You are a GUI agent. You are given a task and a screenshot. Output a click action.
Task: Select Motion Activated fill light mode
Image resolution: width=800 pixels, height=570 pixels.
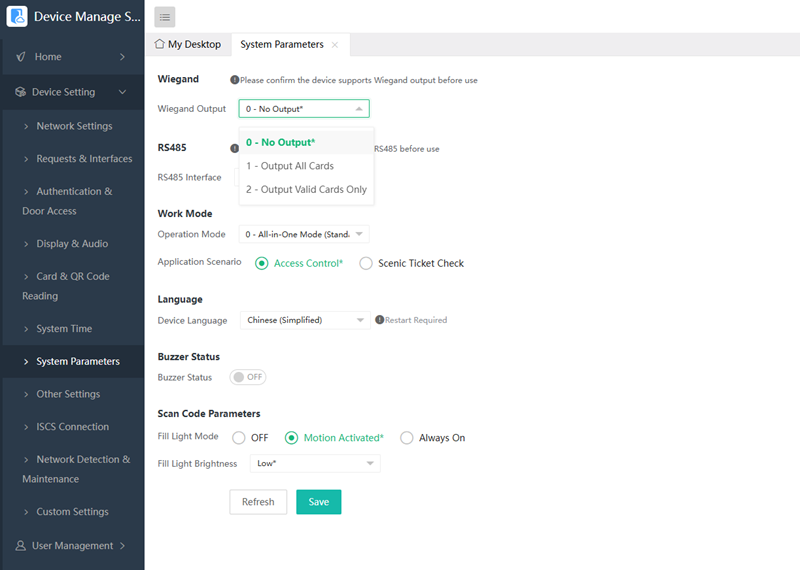coord(291,438)
